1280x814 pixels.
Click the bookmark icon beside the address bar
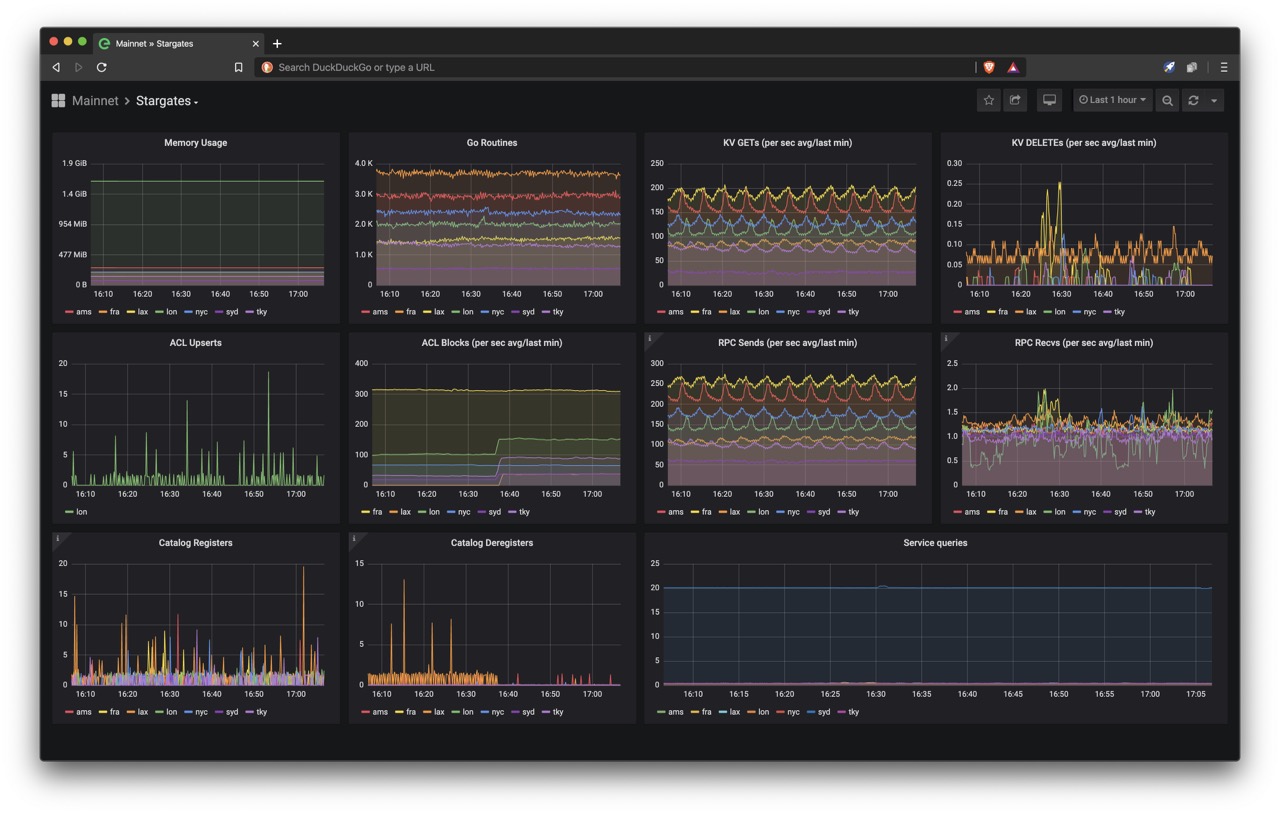coord(238,67)
